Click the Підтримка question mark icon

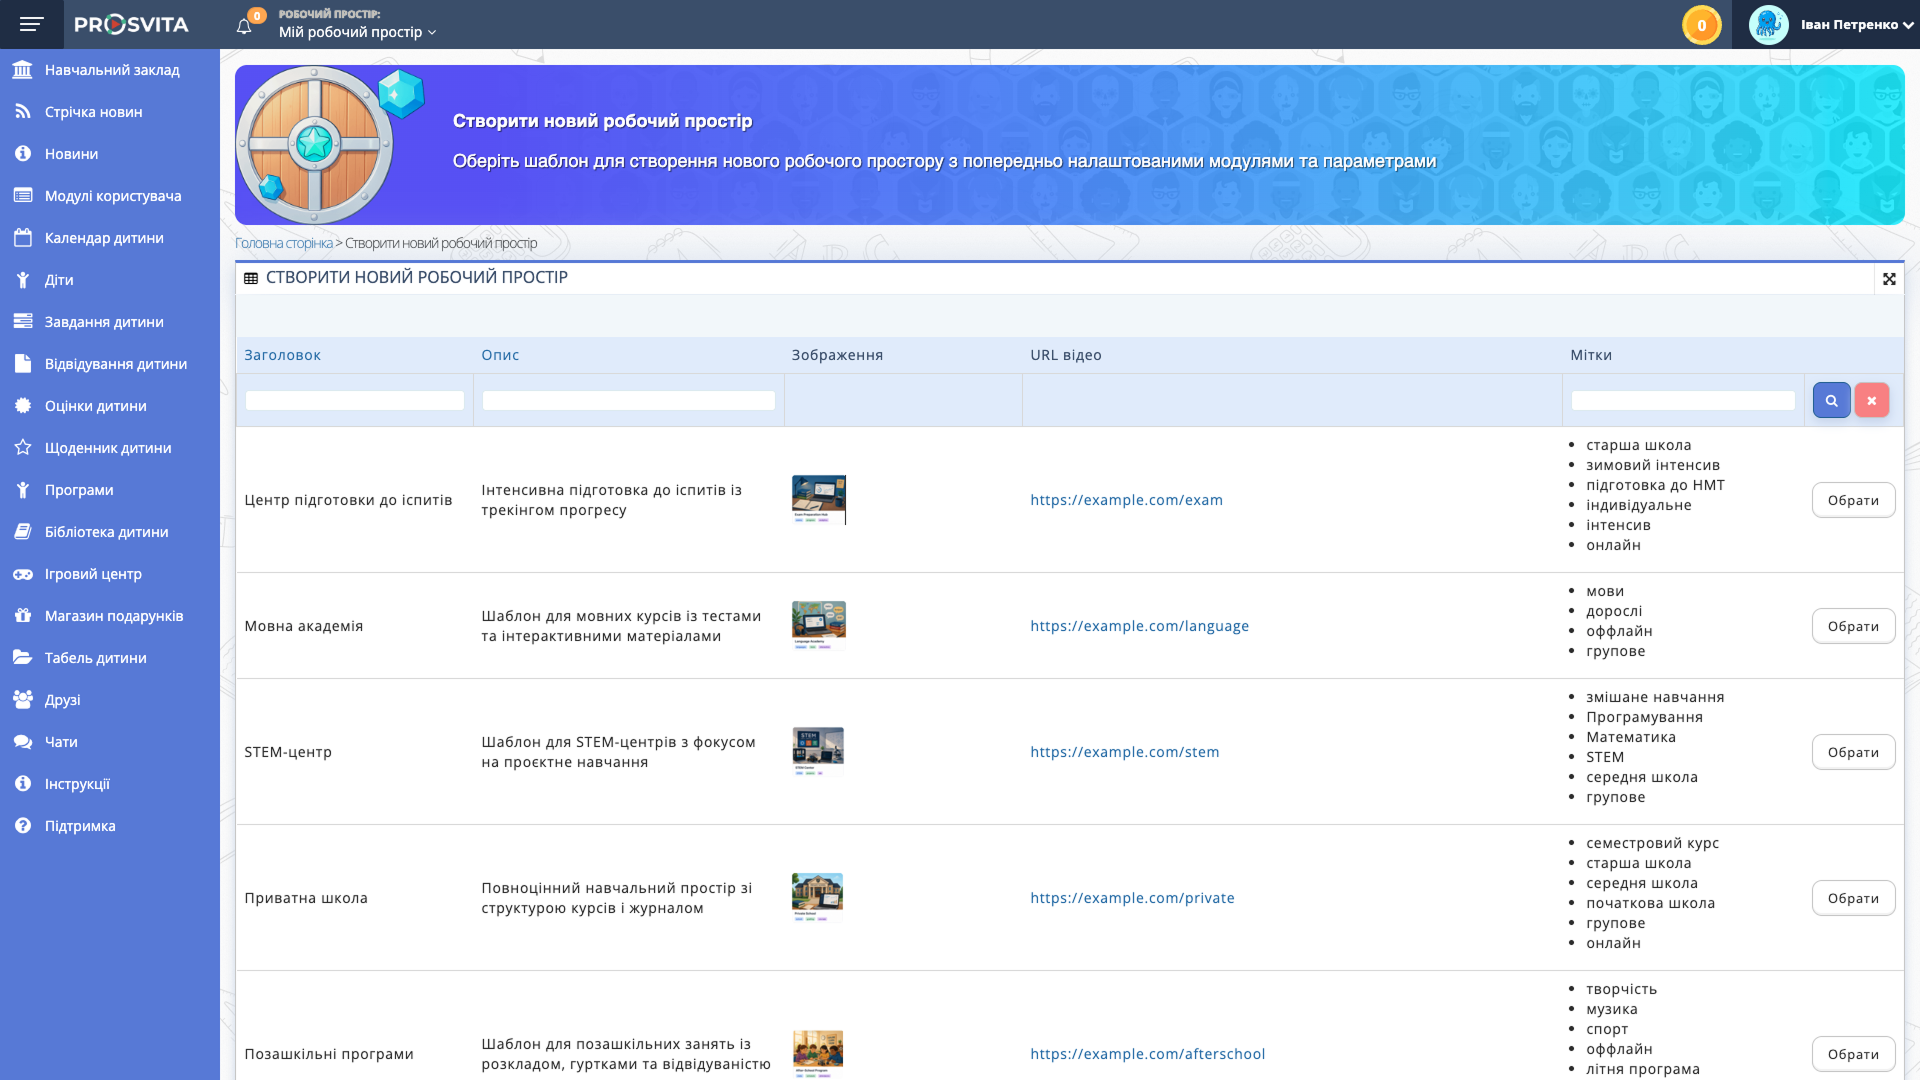pyautogui.click(x=23, y=825)
